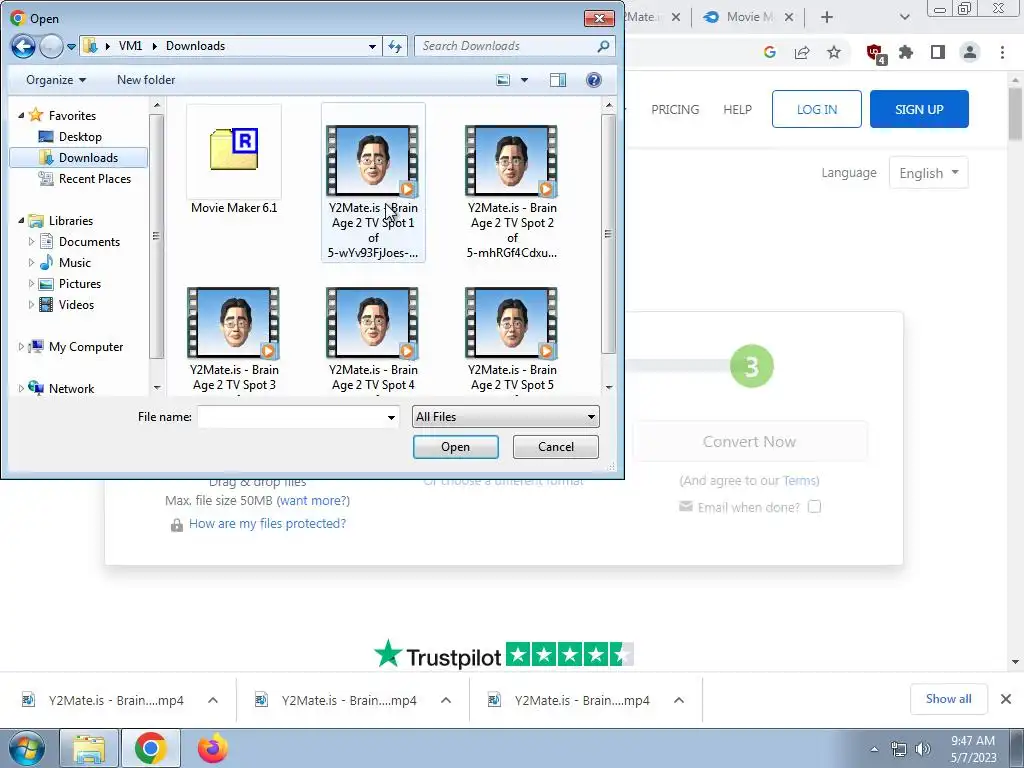This screenshot has width=1024, height=768.
Task: Click the File name input field
Action: (291, 417)
